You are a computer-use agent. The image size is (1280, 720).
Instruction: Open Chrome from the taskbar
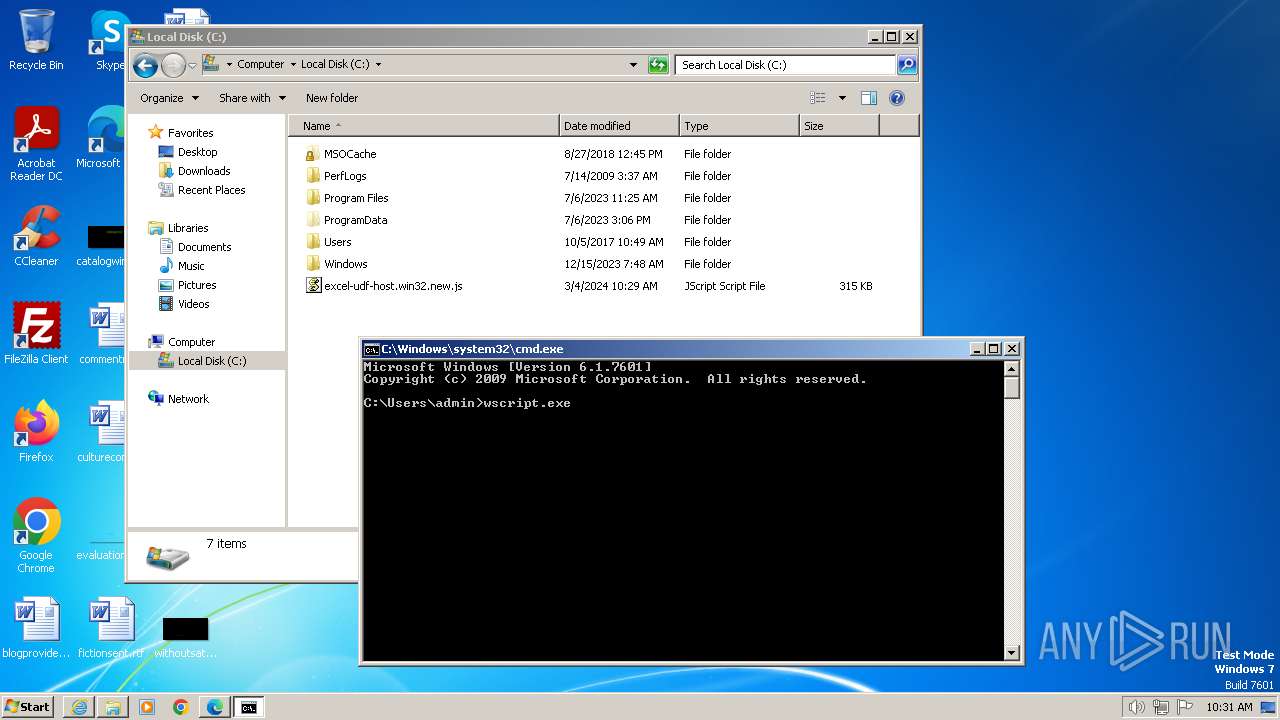[x=181, y=707]
